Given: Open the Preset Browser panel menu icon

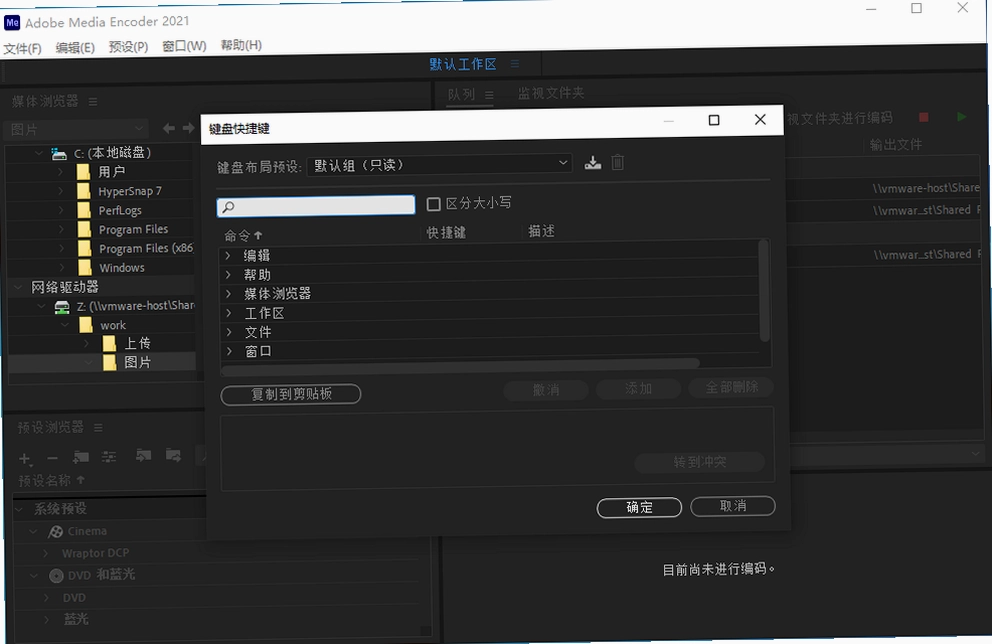Looking at the screenshot, I should [98, 428].
